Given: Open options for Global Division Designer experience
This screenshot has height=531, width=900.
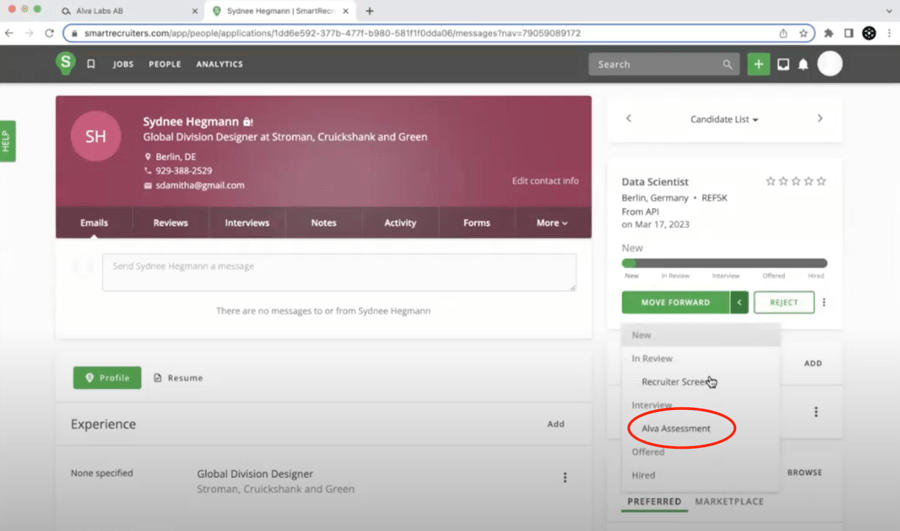Looking at the screenshot, I should click(x=565, y=478).
